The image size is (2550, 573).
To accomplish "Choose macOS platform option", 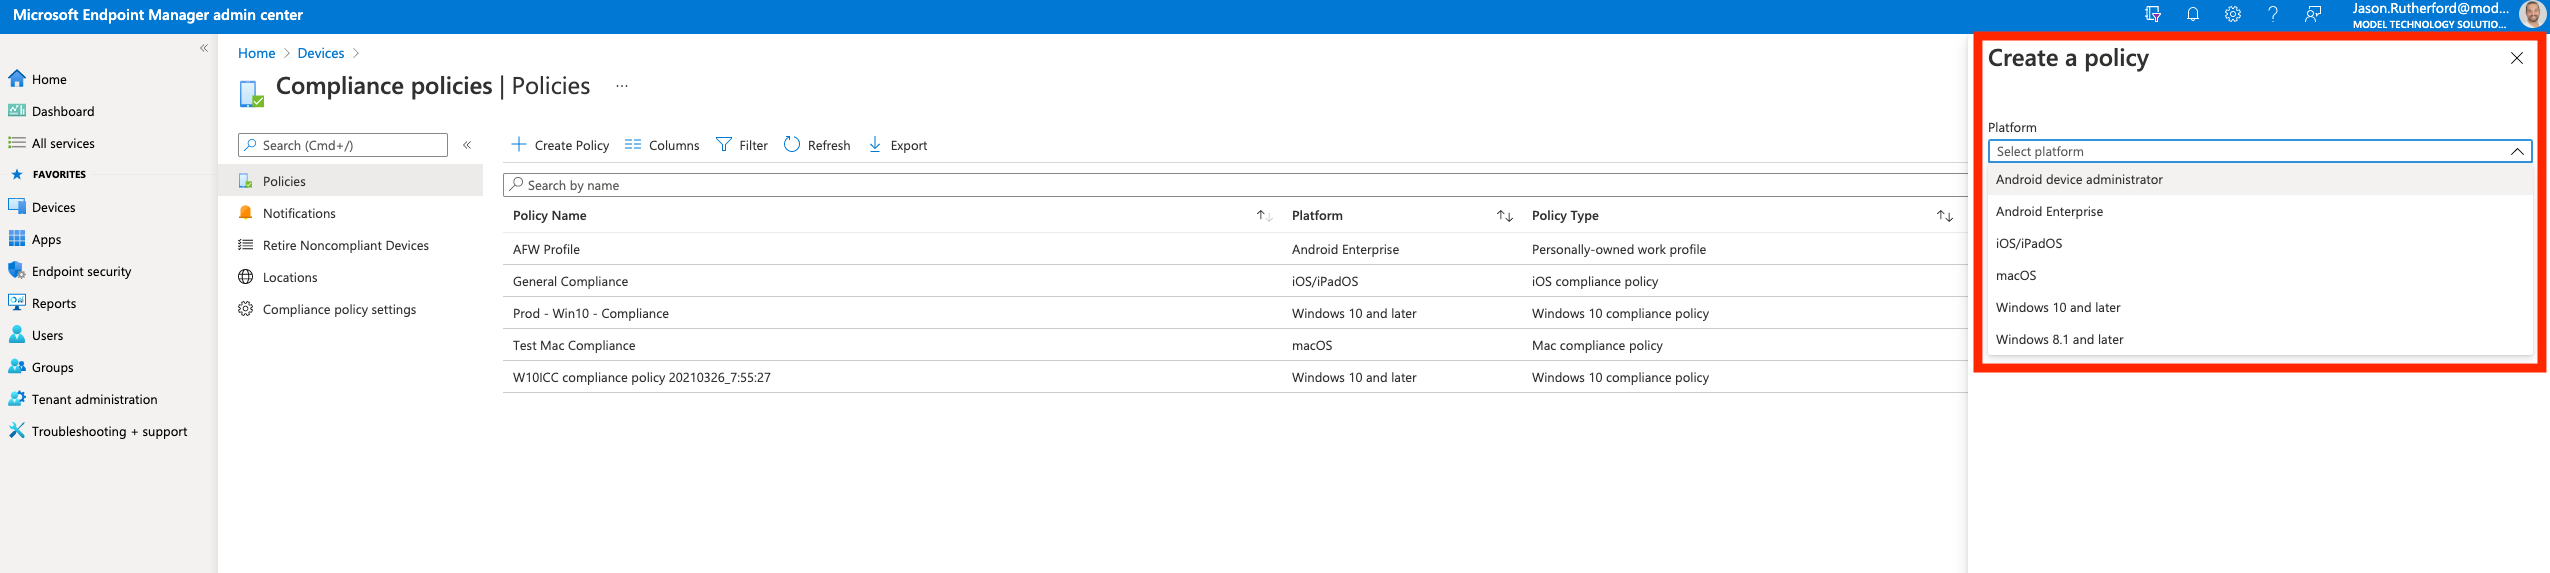I will (x=2259, y=275).
